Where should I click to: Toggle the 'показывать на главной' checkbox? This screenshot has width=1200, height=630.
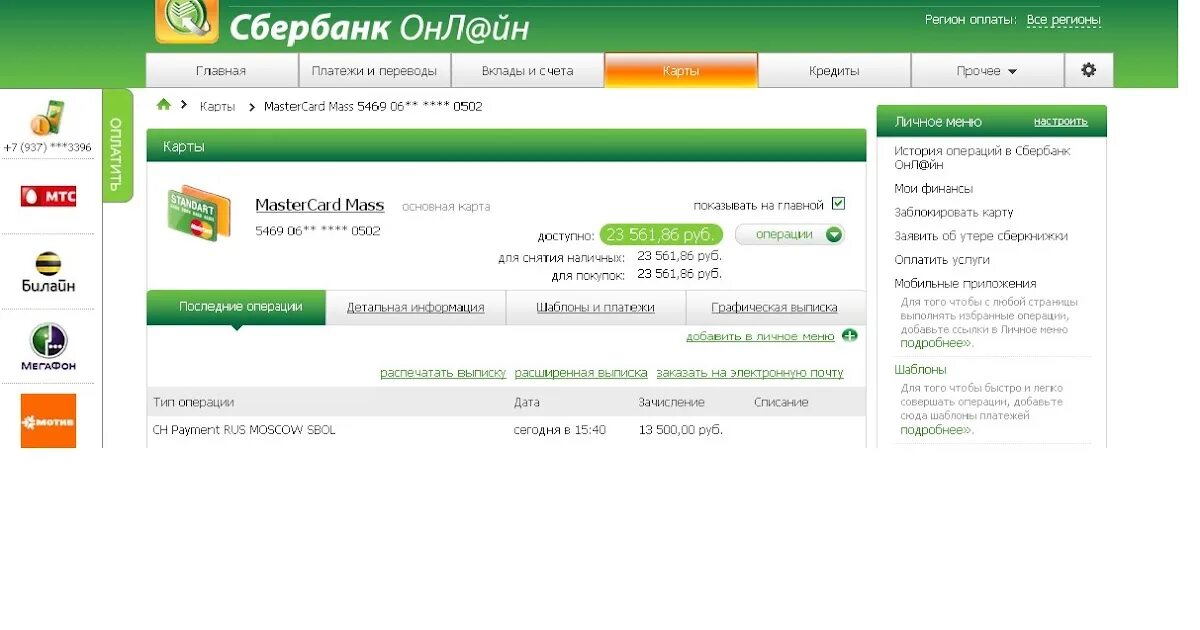pos(839,204)
